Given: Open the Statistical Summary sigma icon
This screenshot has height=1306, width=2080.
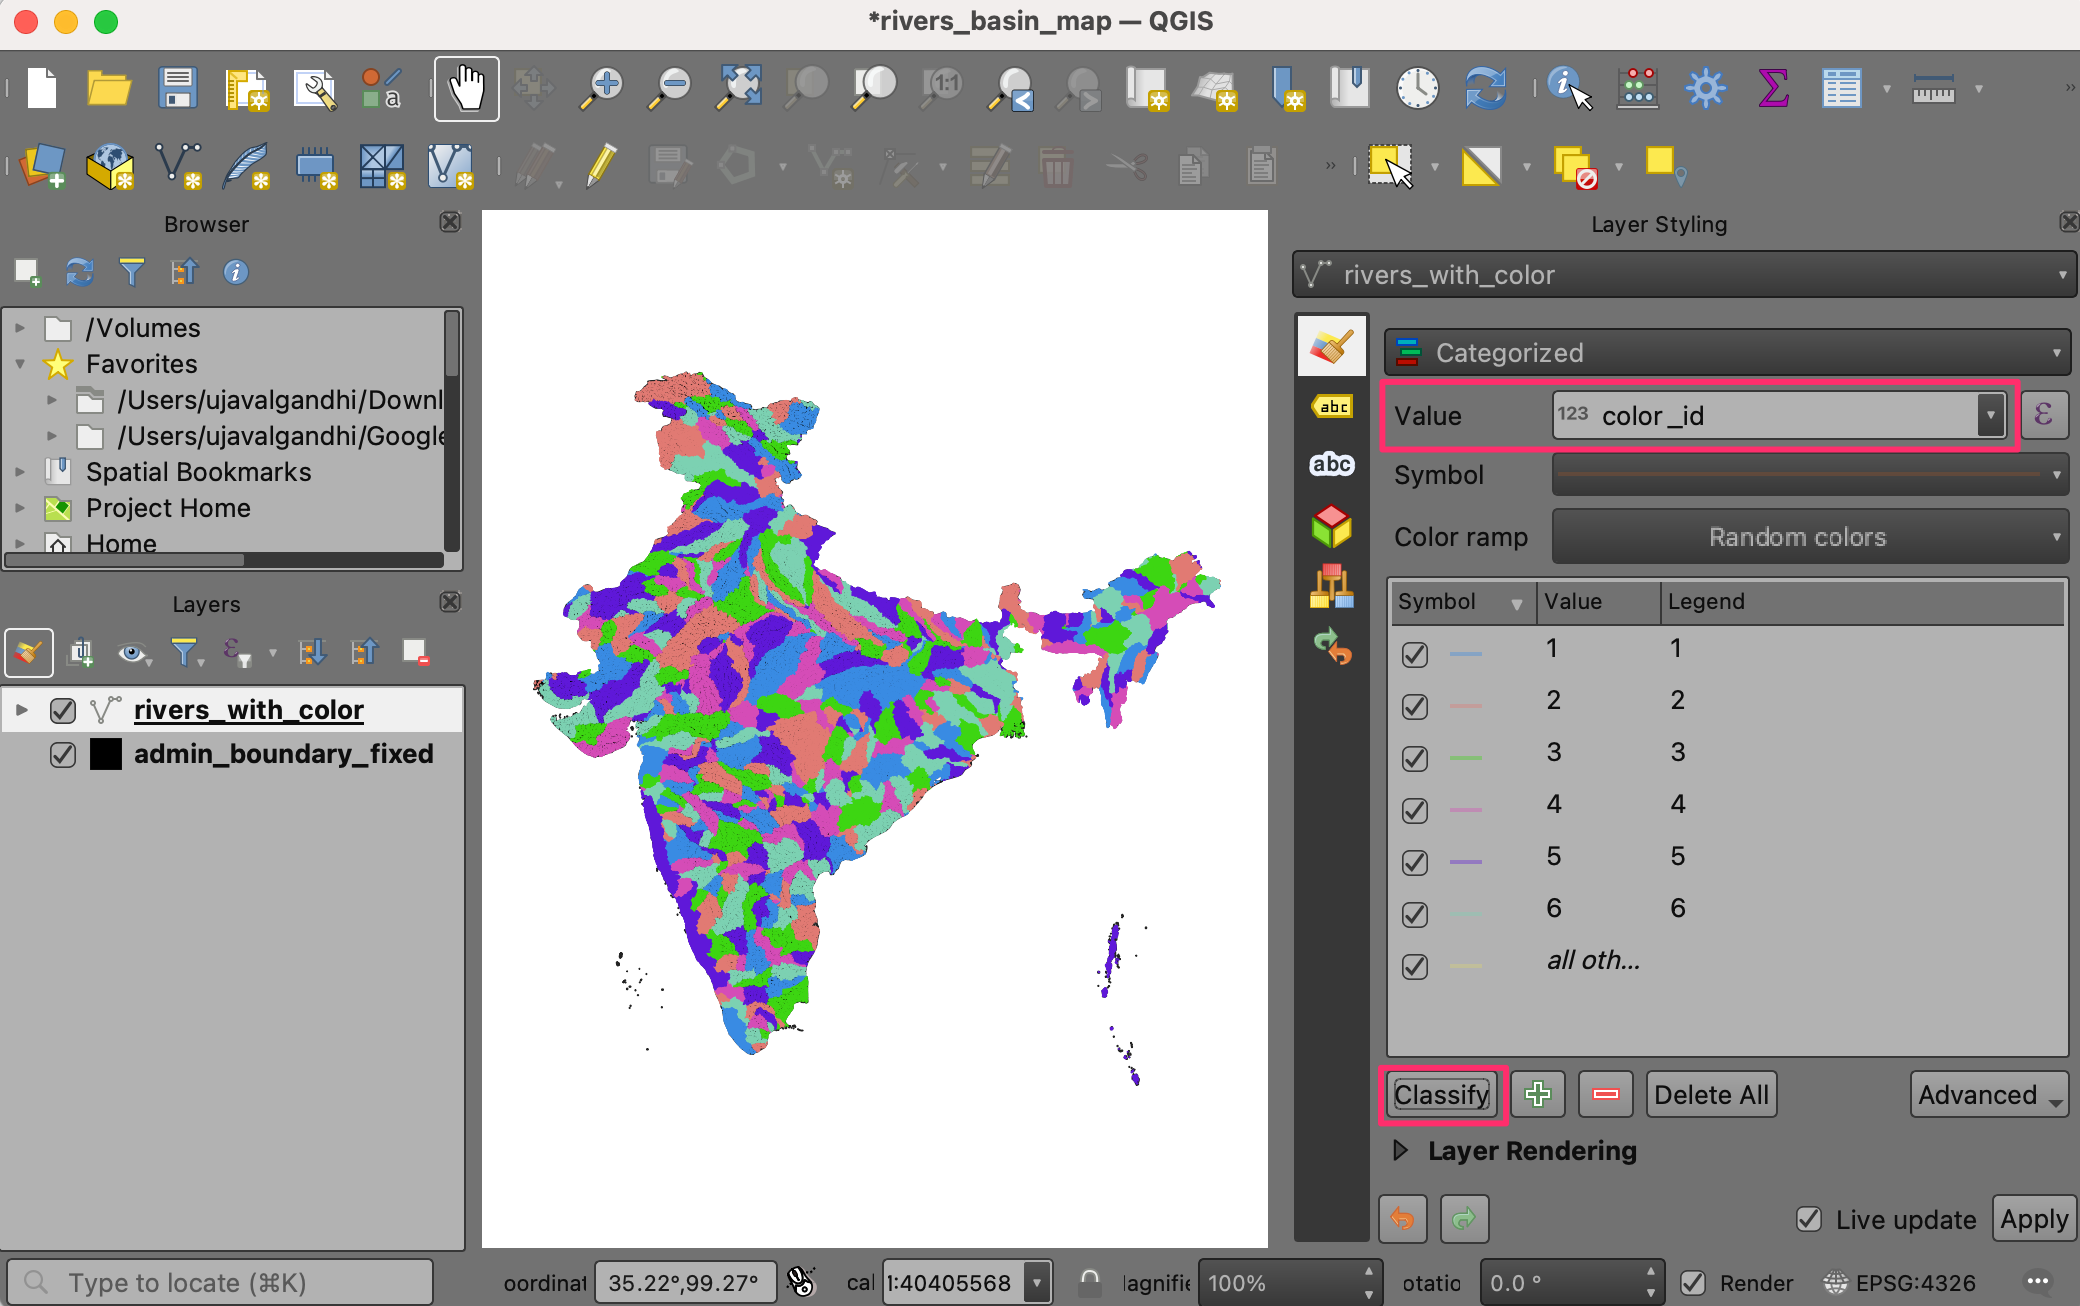Looking at the screenshot, I should 1772,89.
